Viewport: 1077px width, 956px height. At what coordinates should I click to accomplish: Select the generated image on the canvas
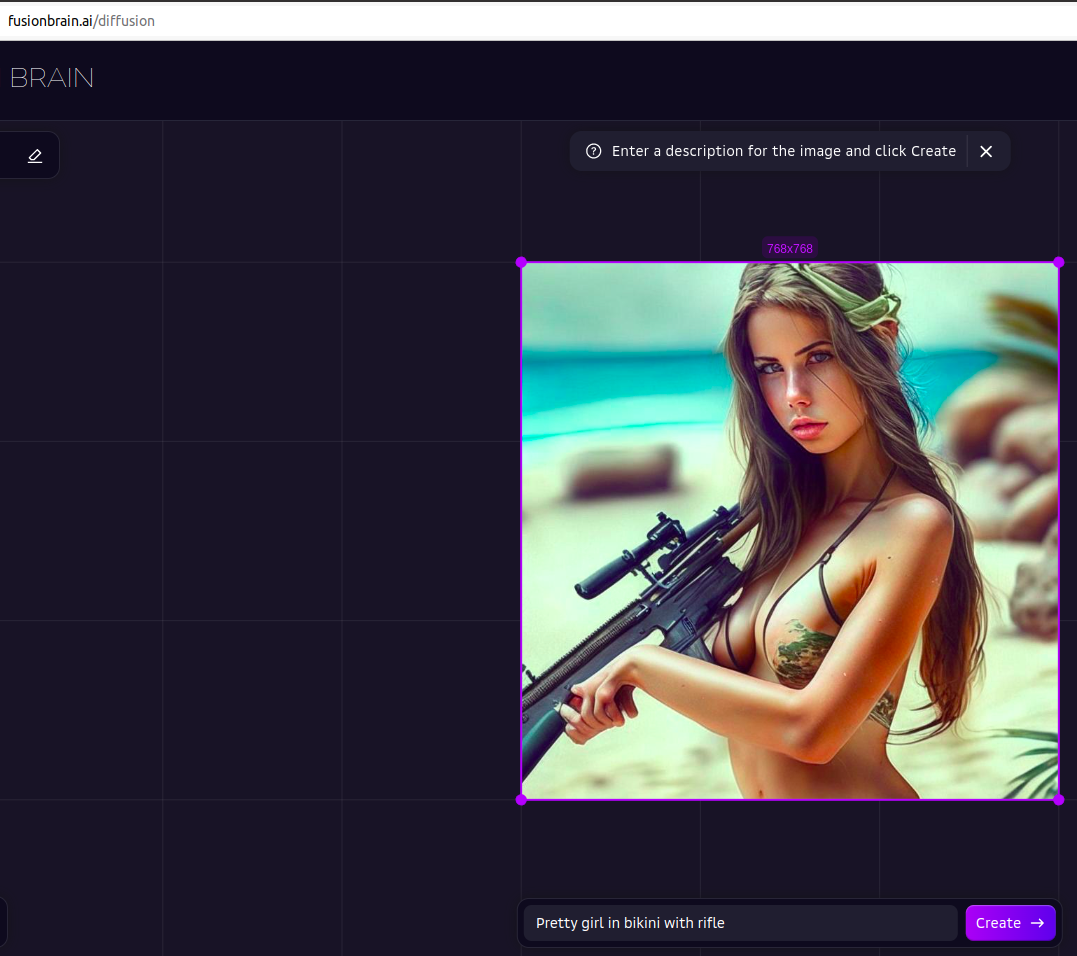pyautogui.click(x=790, y=530)
